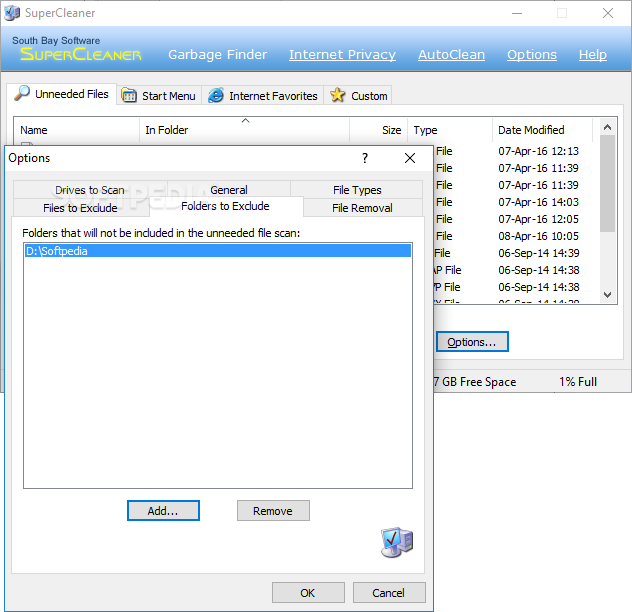
Task: Sort by the Size column header
Action: click(x=378, y=130)
